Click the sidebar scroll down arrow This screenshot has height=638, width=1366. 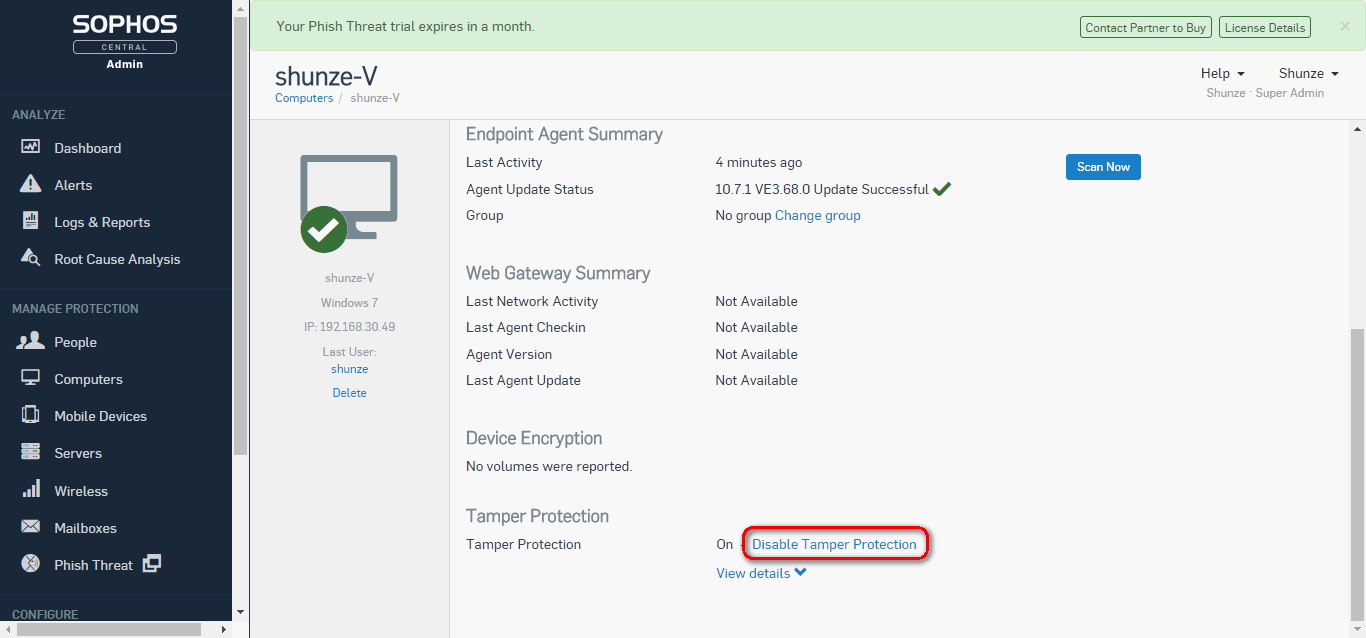tap(240, 612)
